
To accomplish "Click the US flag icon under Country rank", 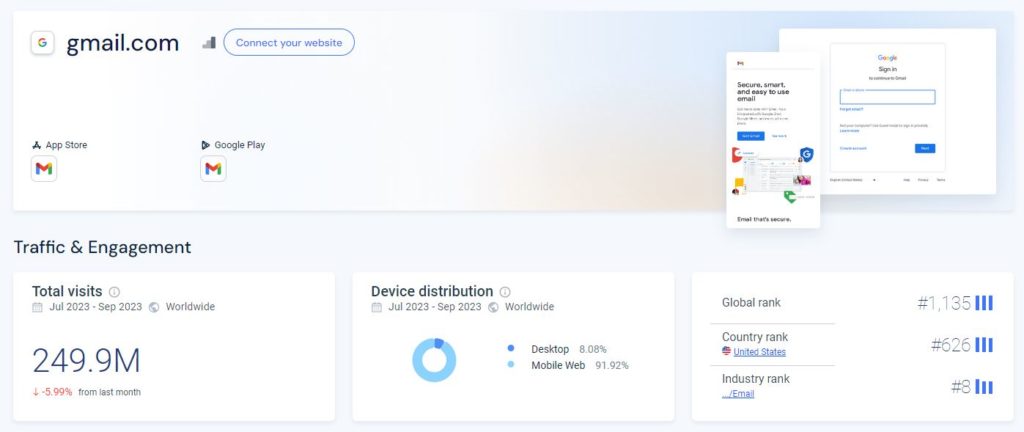I will pos(726,351).
